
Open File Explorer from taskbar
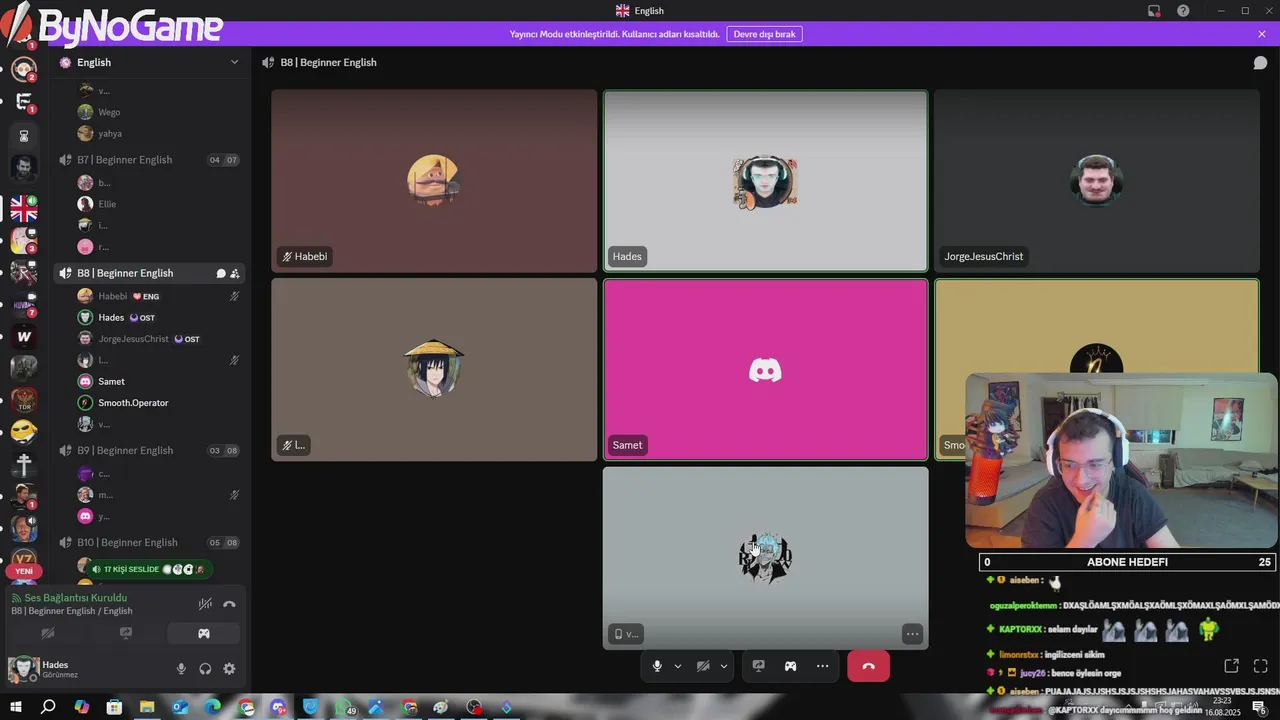point(147,707)
